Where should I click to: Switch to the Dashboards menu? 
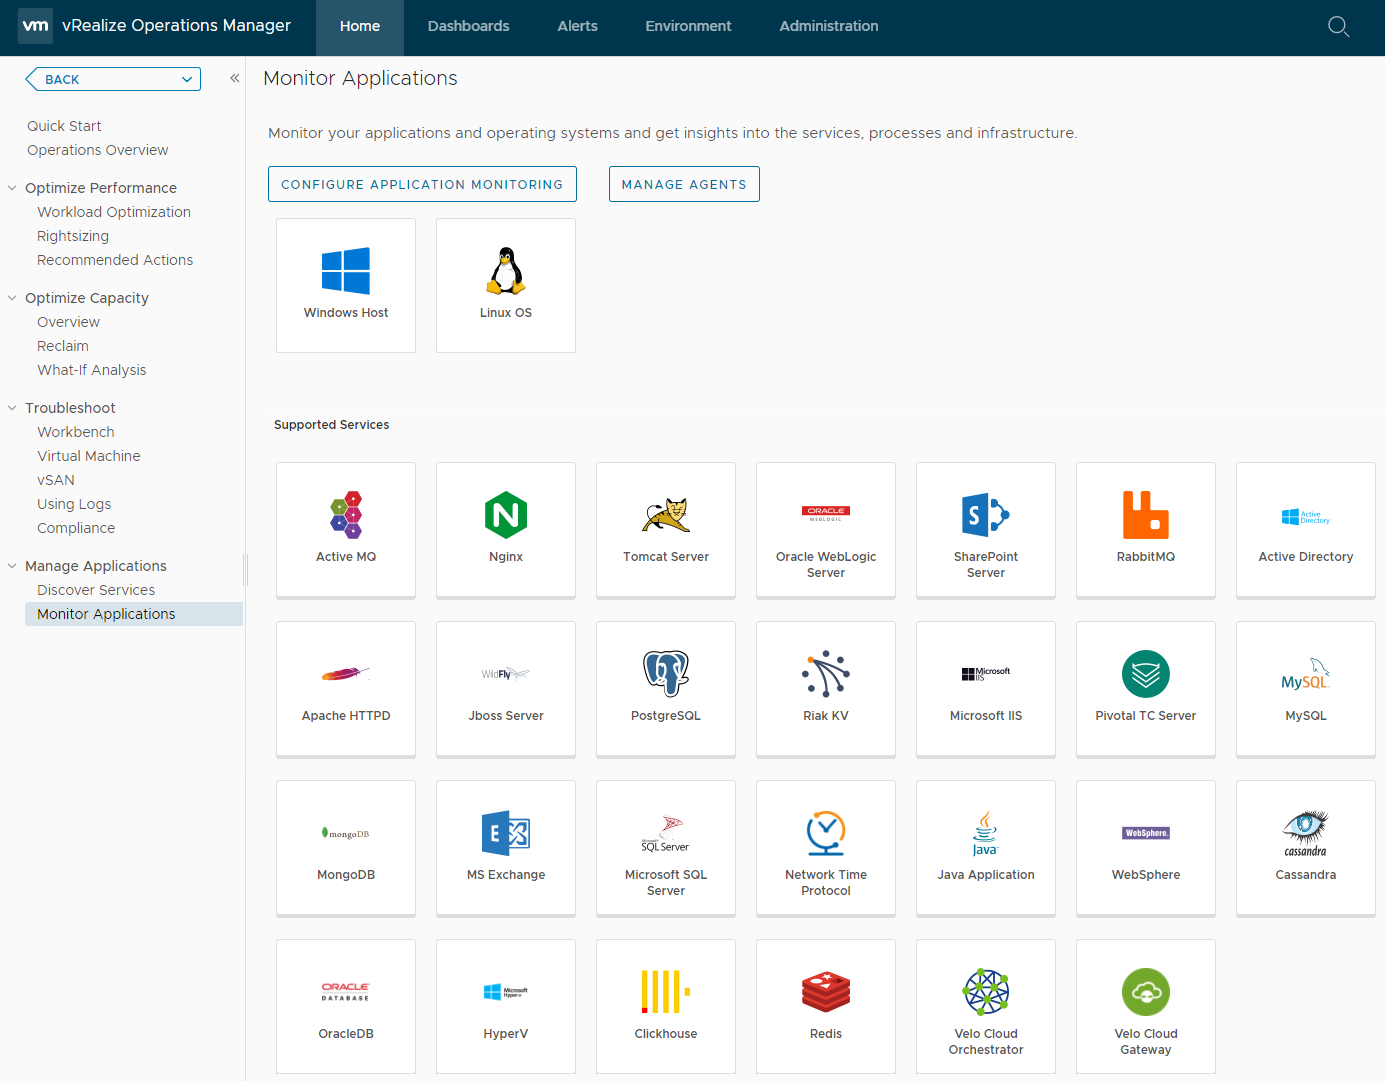[468, 26]
